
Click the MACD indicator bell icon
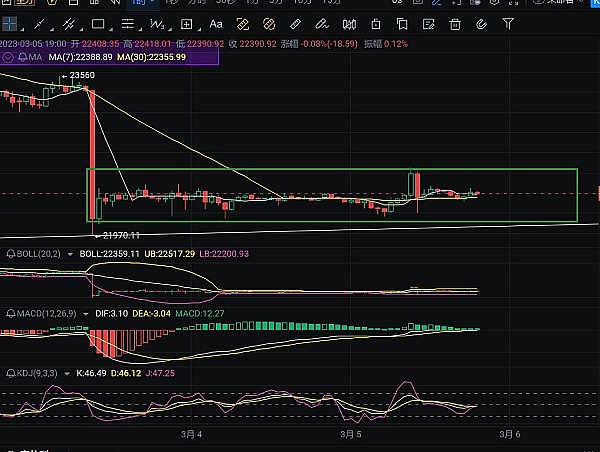click(x=11, y=314)
